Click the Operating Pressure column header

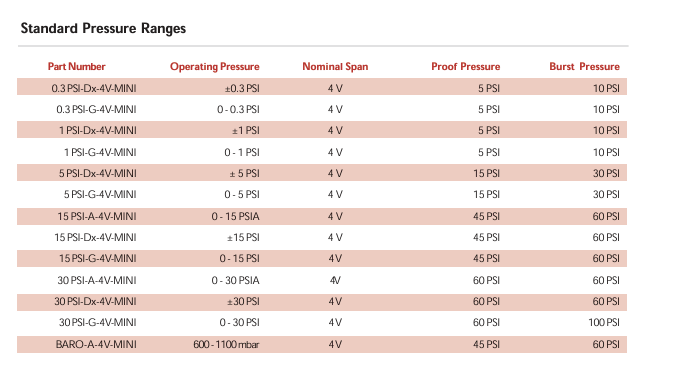click(215, 67)
